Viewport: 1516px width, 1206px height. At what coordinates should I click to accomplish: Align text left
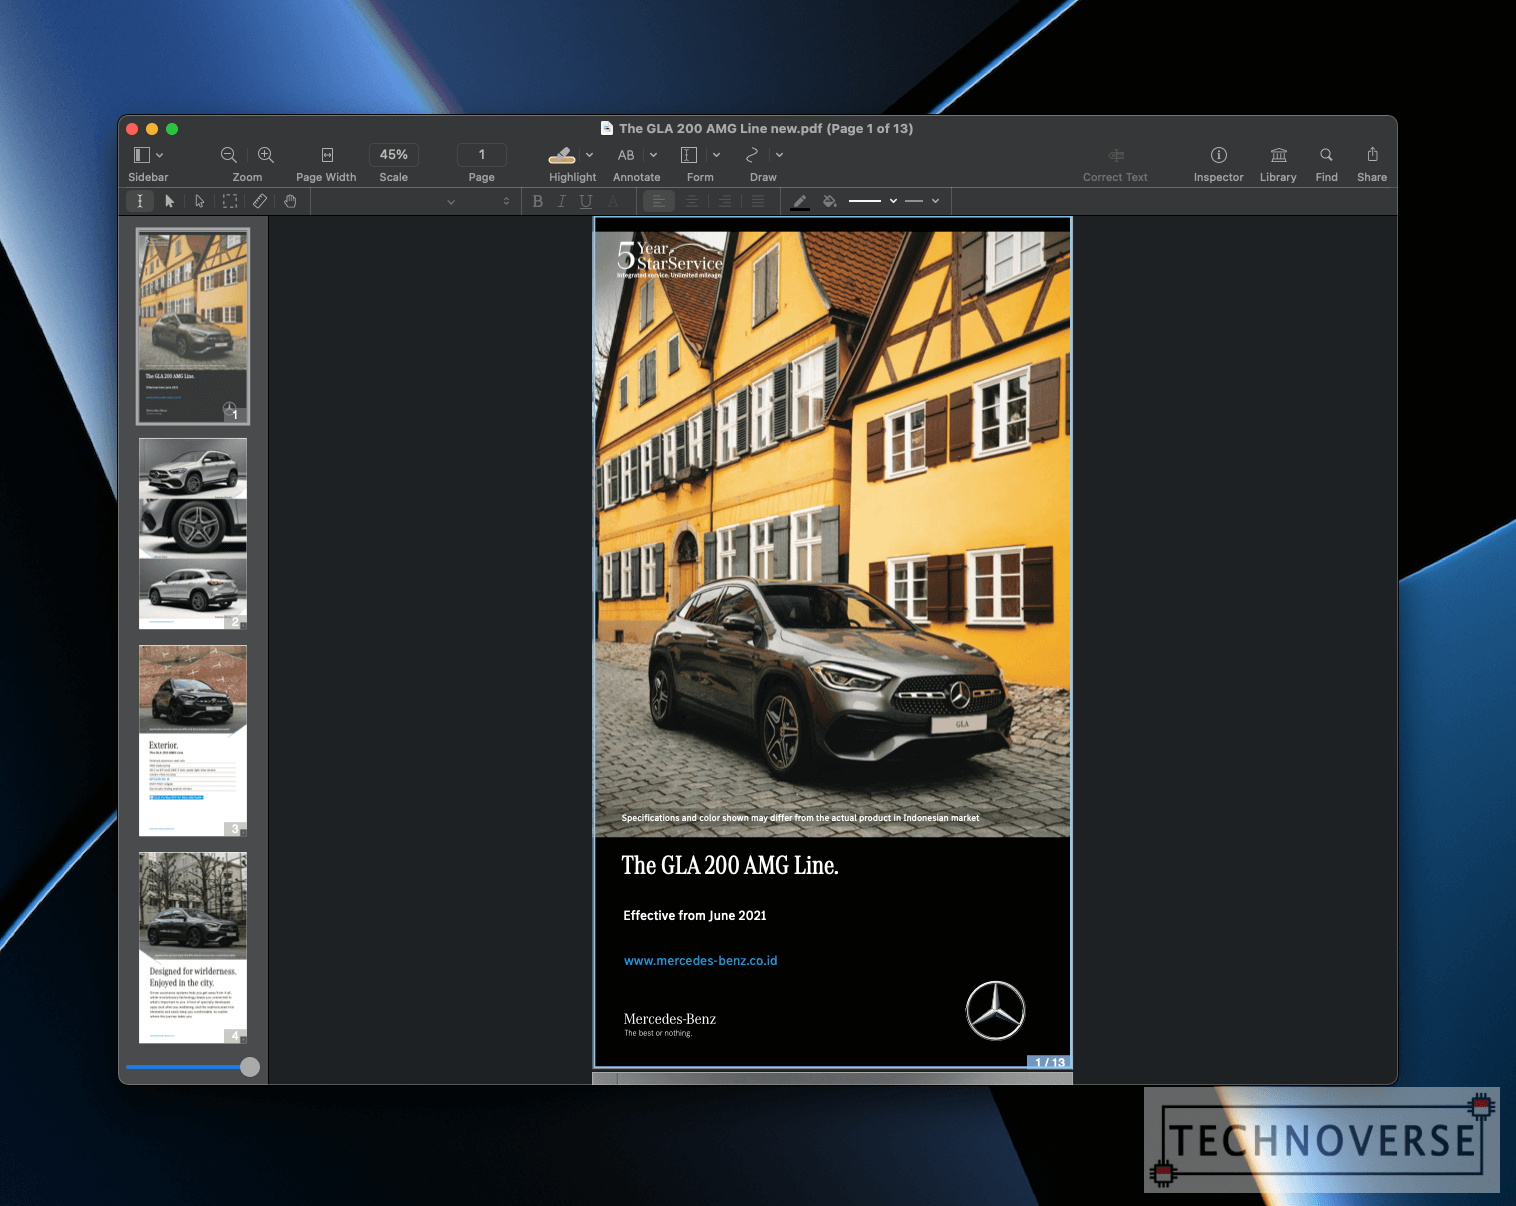[x=659, y=201]
